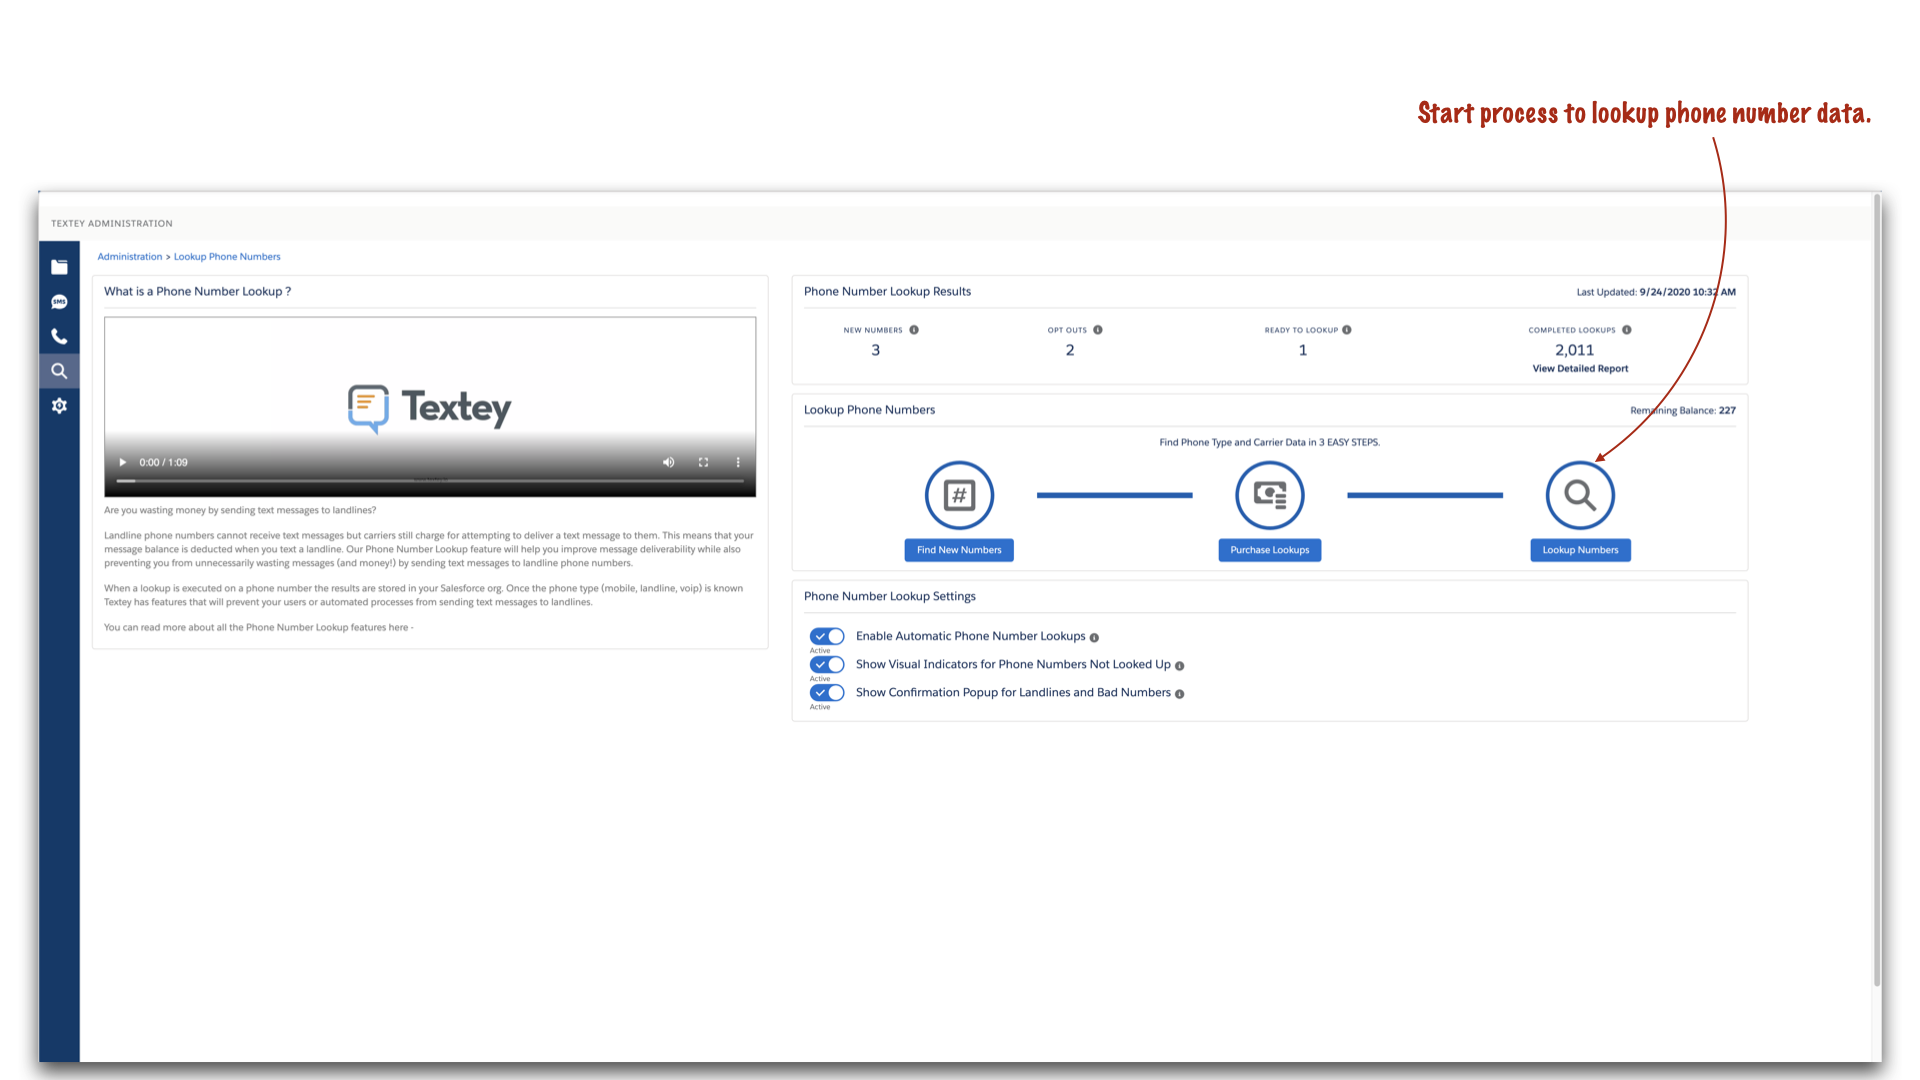Click the New Numbers value 3
1920x1080 pixels.
tap(875, 350)
